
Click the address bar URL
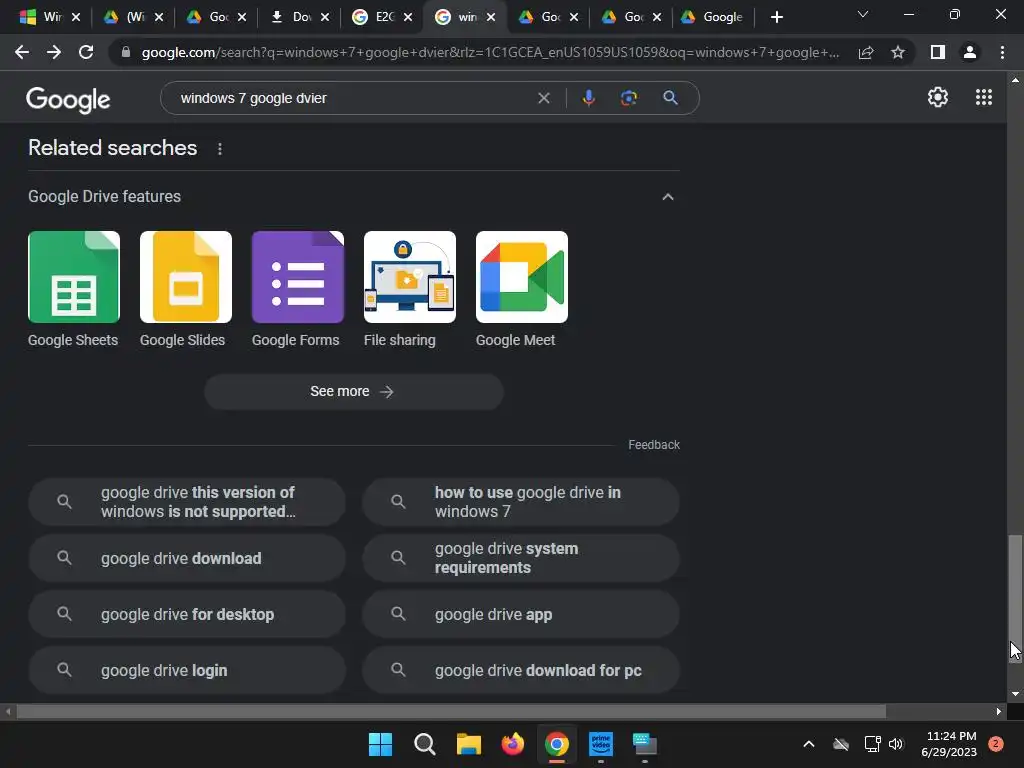pyautogui.click(x=490, y=52)
